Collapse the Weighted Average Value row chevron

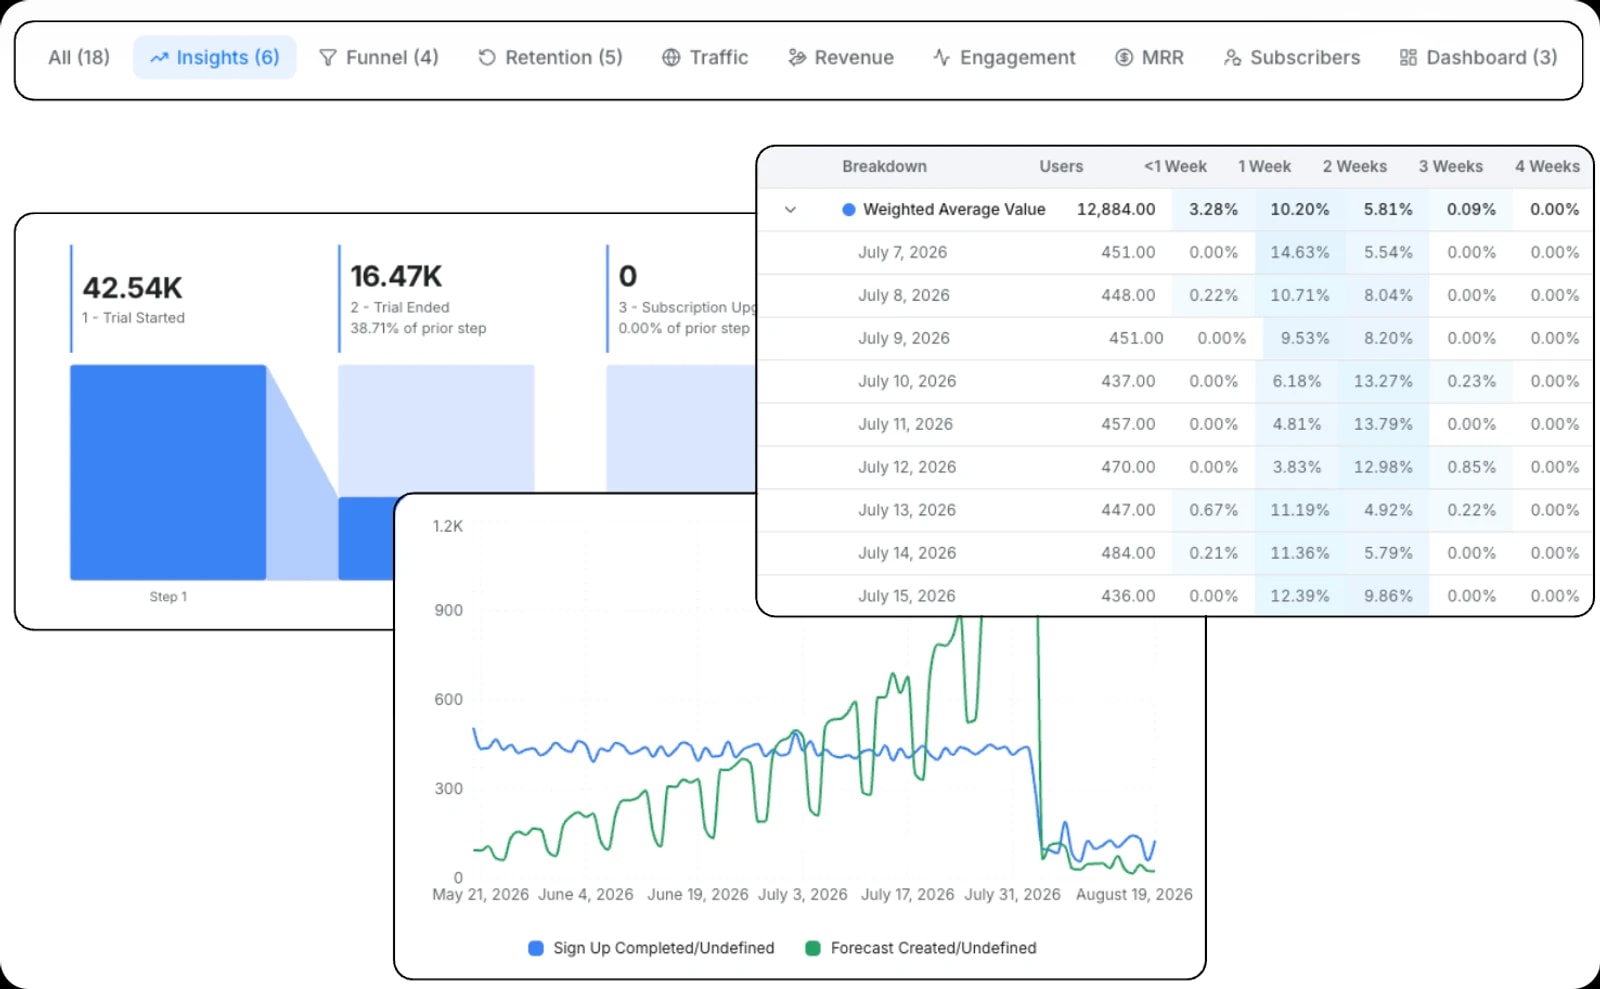(x=790, y=210)
